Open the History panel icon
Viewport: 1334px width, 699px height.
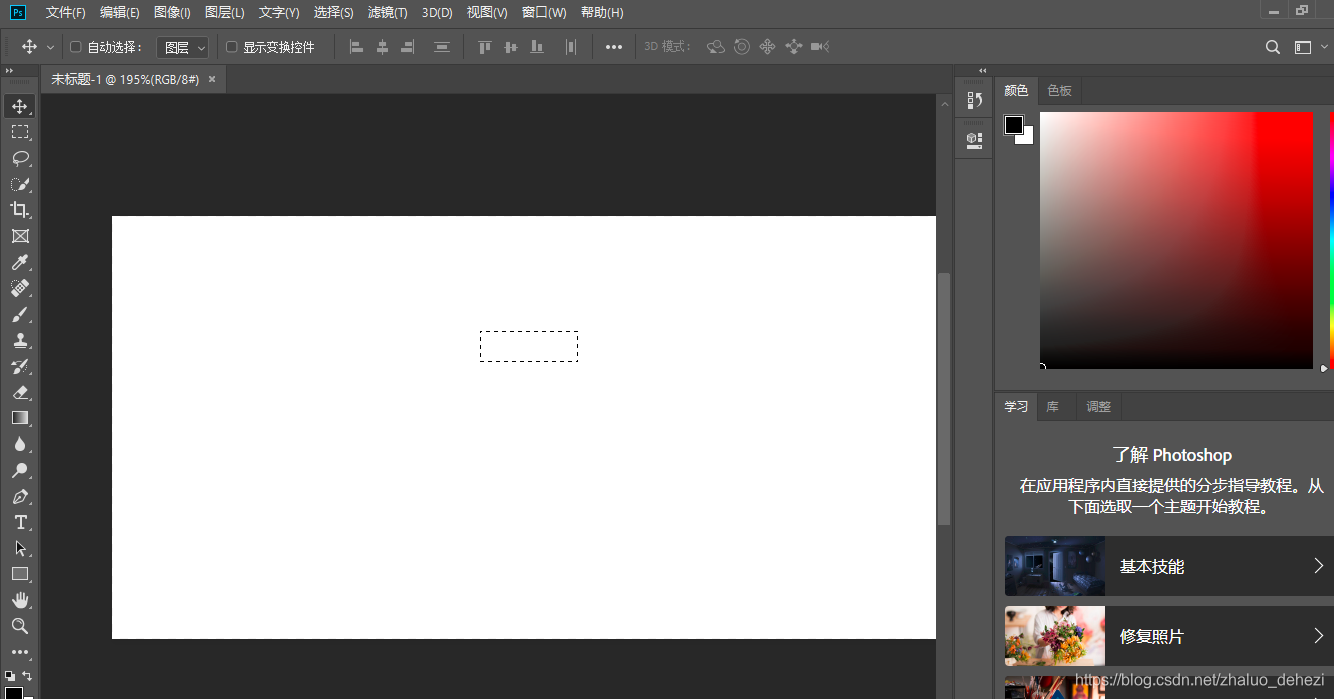point(974,100)
